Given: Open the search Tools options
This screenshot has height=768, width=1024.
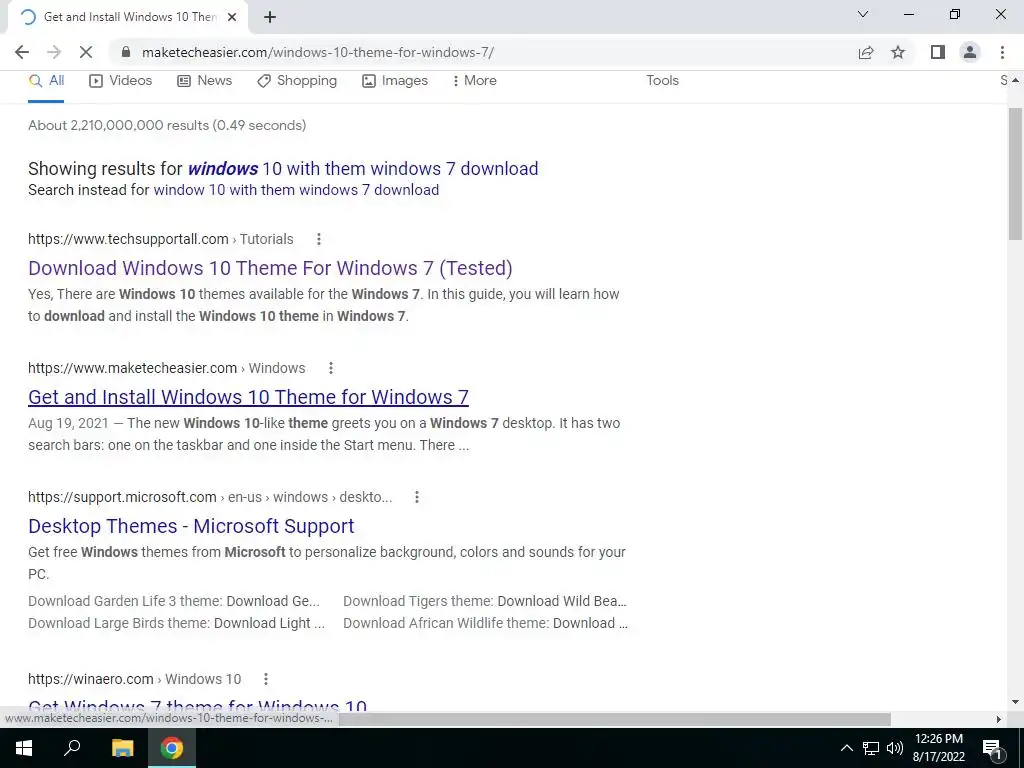Looking at the screenshot, I should click(662, 80).
